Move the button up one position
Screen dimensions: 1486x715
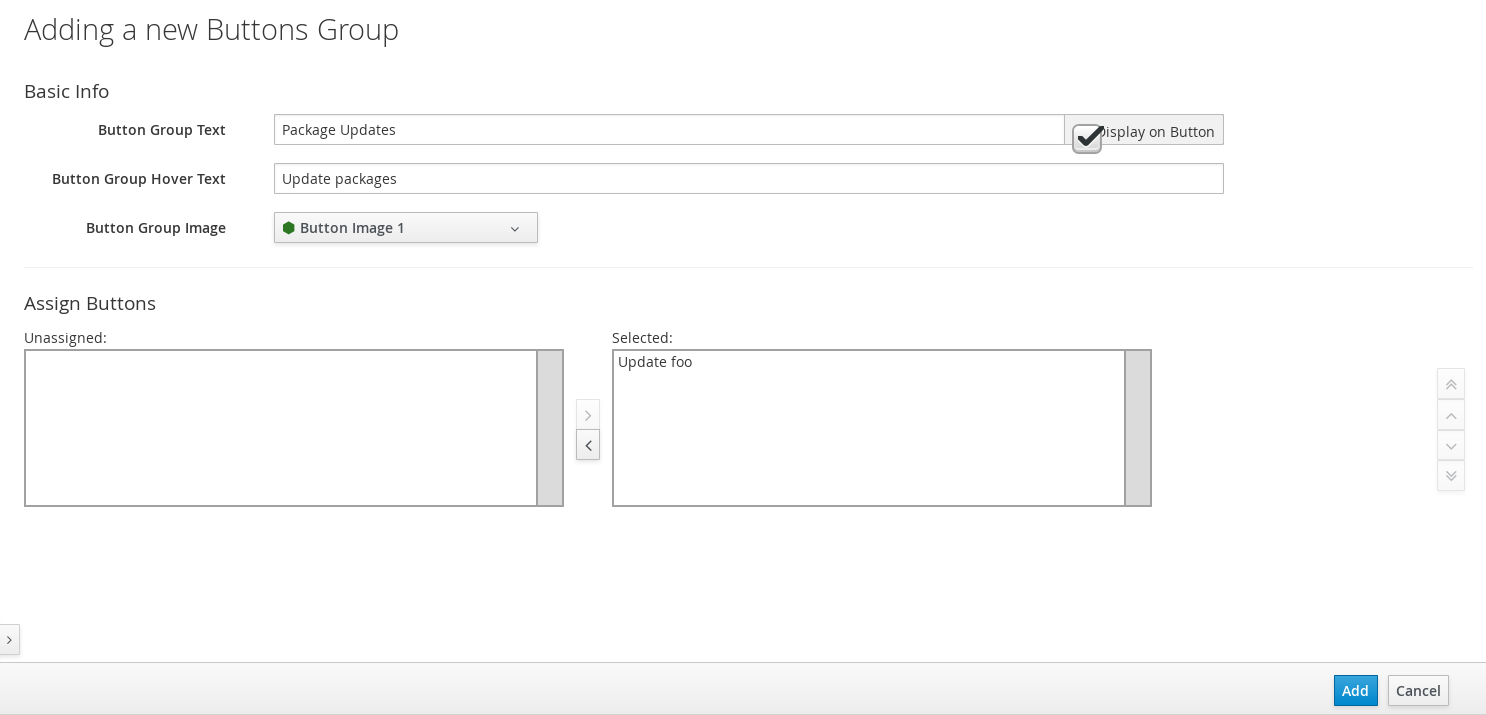(1451, 415)
